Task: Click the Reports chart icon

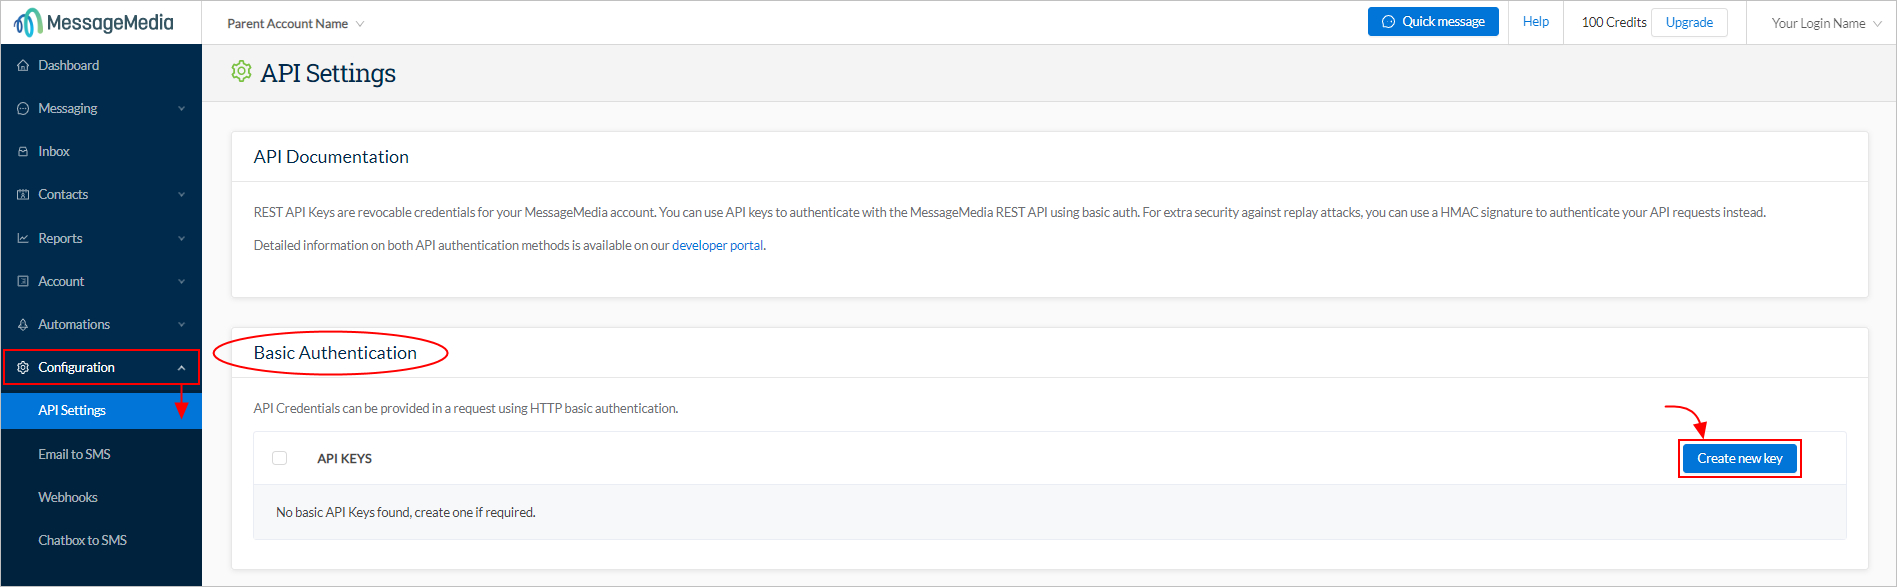Action: (x=23, y=238)
